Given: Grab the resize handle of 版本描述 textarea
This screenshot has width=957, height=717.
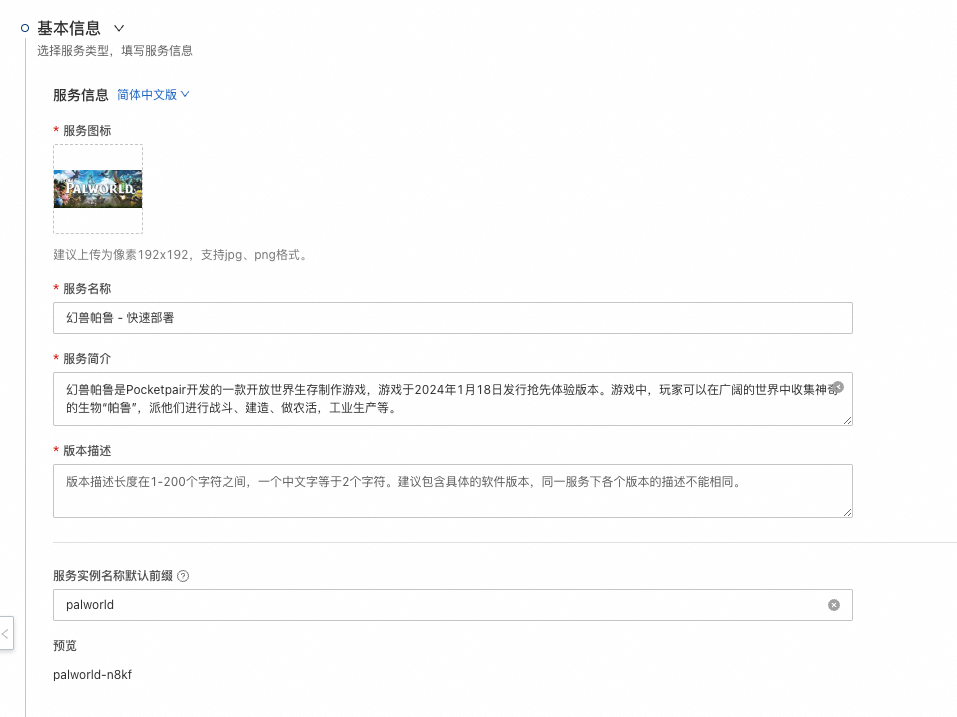Looking at the screenshot, I should 847,512.
